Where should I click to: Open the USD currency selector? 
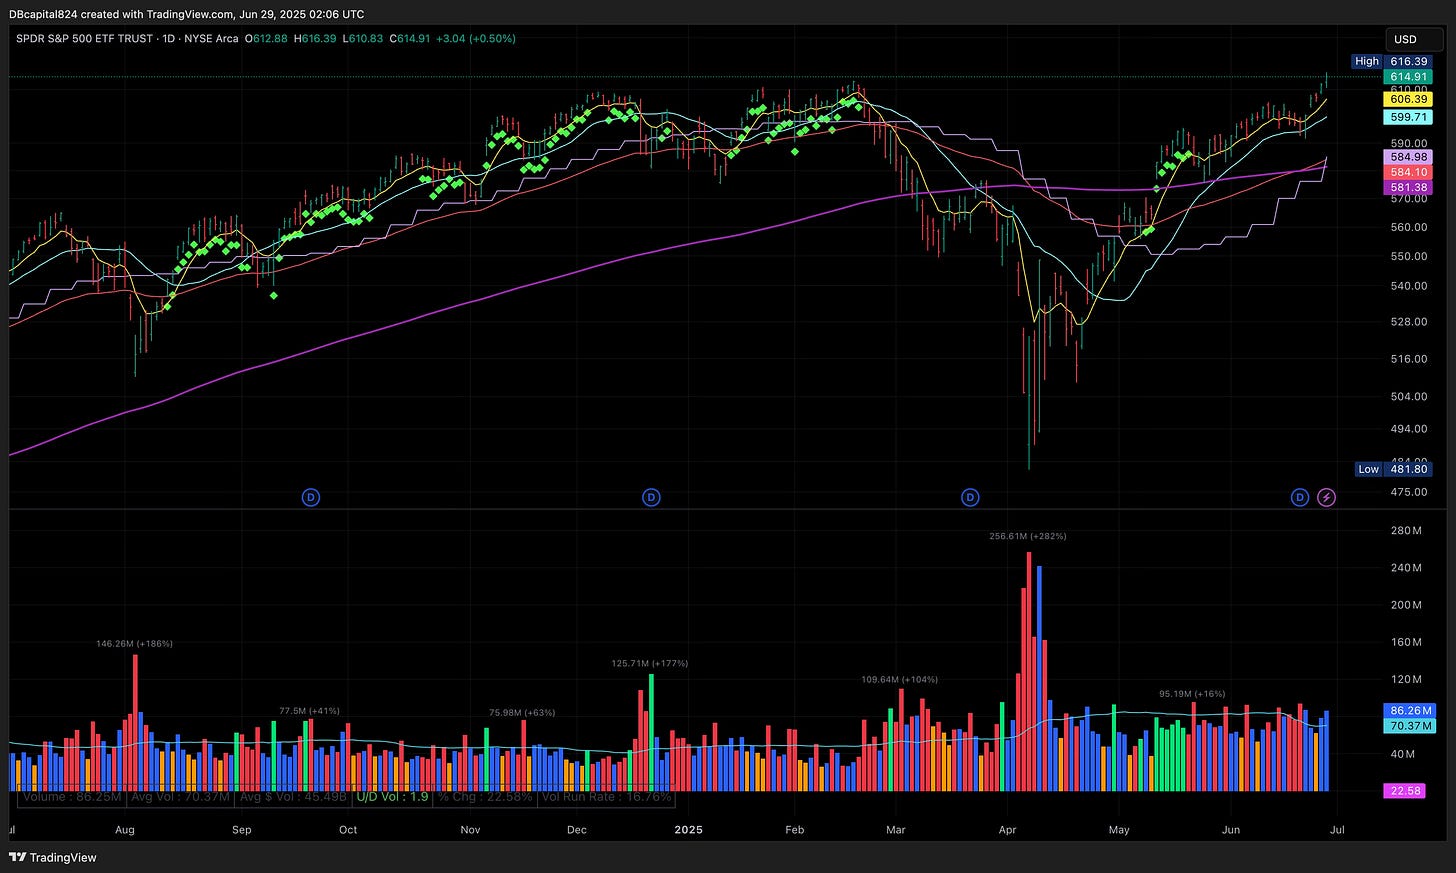pyautogui.click(x=1414, y=39)
